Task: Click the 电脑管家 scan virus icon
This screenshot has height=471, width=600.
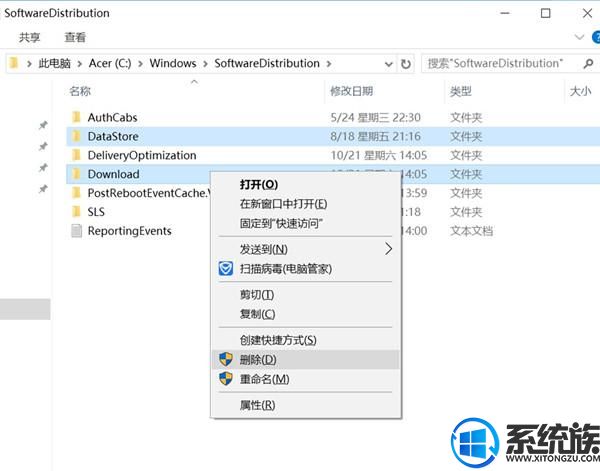Action: coord(226,269)
